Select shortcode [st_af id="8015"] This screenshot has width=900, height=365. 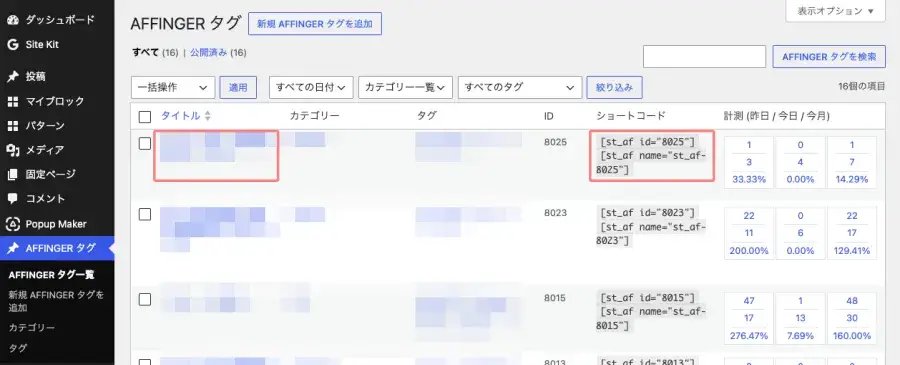coord(647,298)
